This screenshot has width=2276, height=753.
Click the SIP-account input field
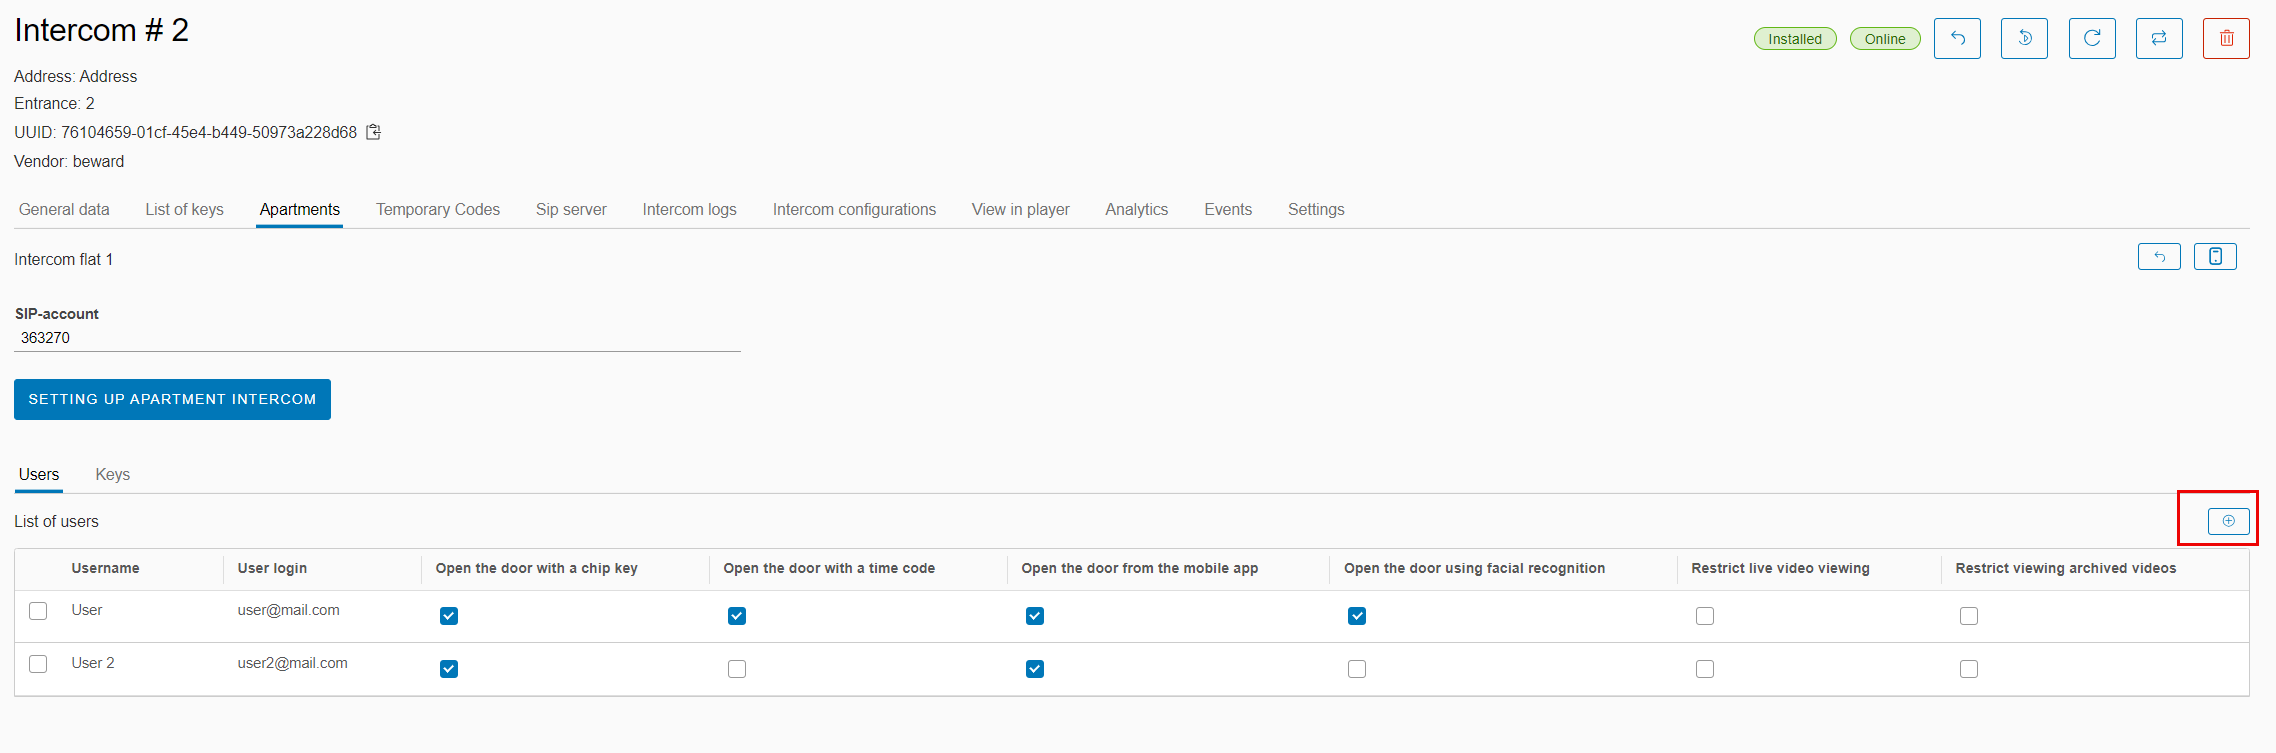377,338
